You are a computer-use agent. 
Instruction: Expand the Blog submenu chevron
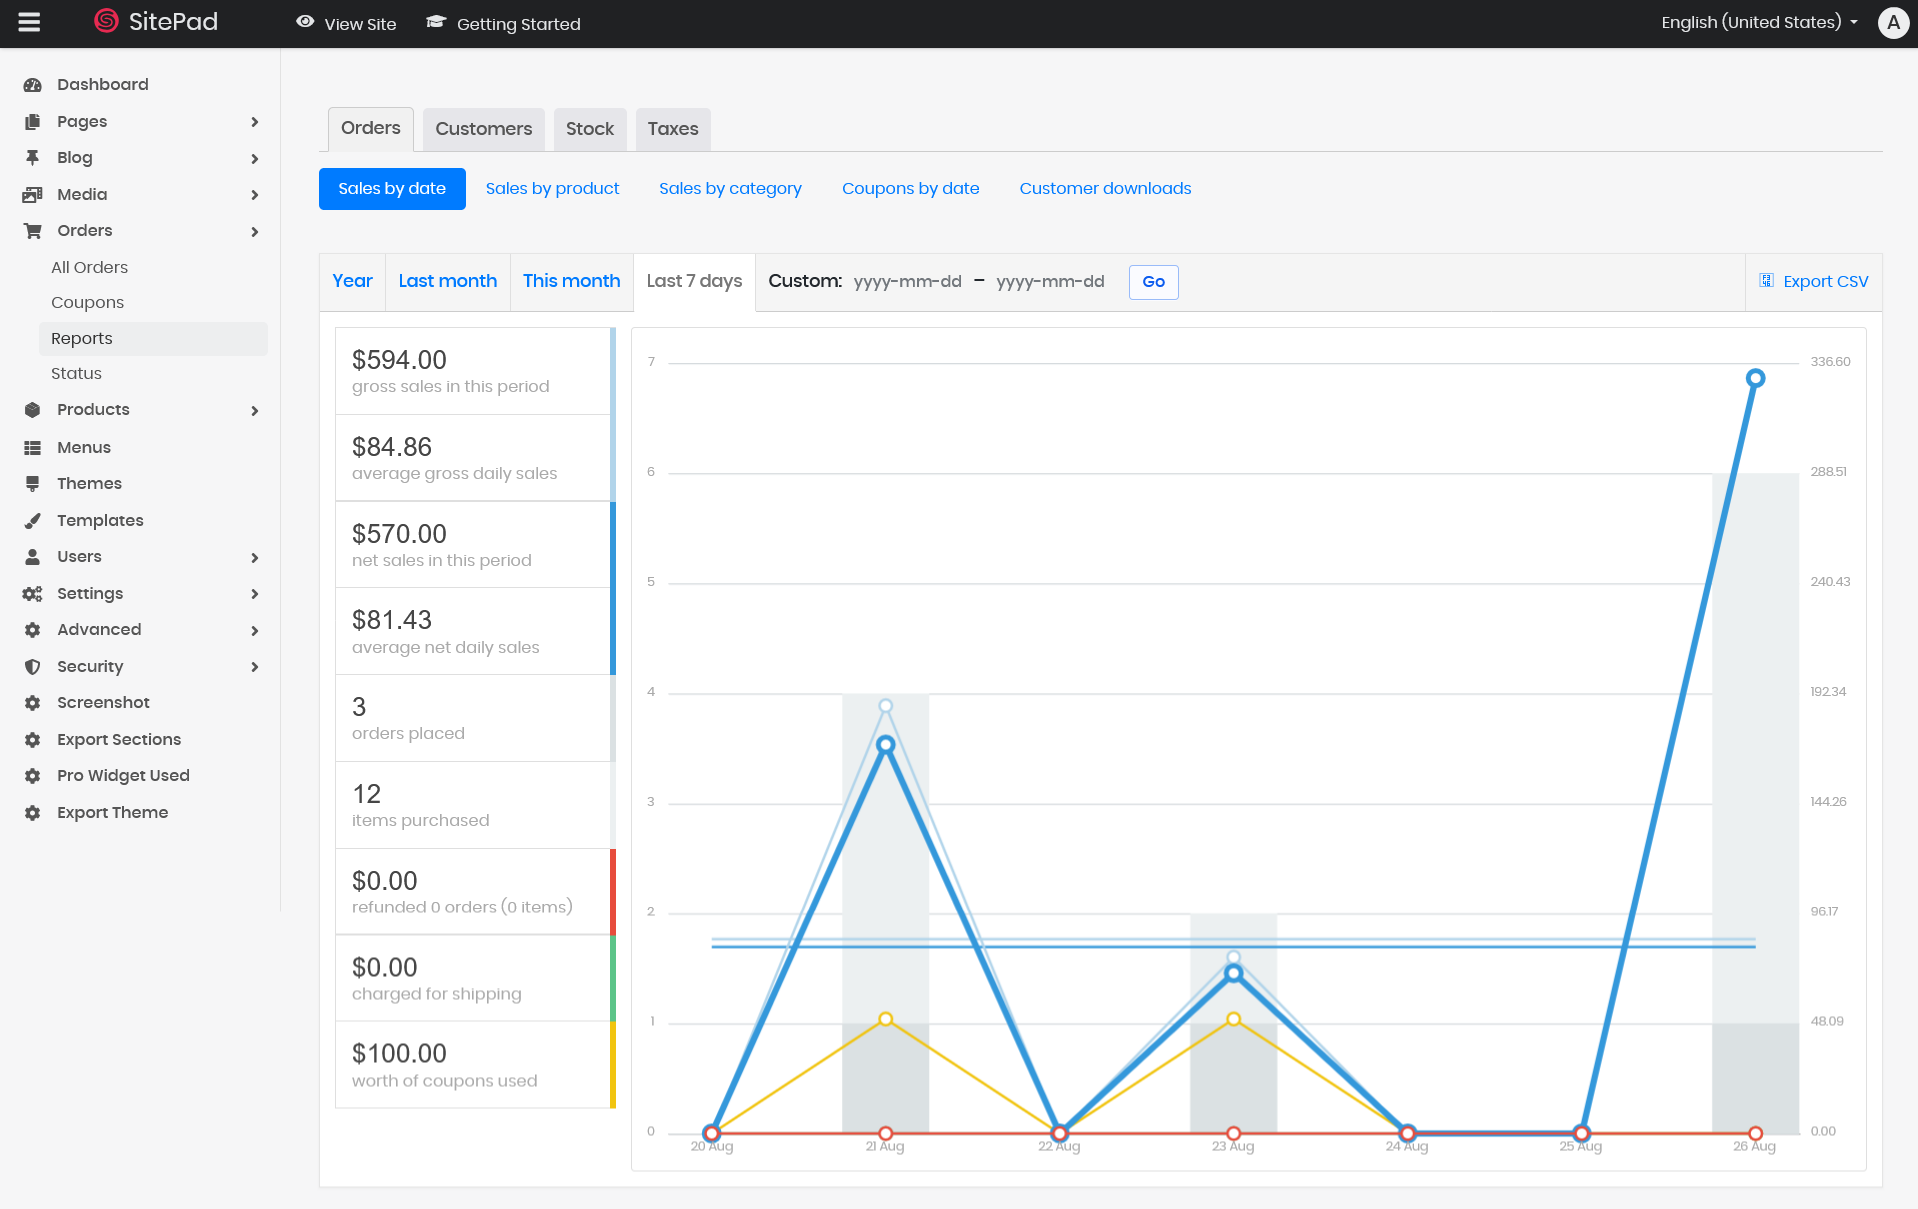coord(255,158)
